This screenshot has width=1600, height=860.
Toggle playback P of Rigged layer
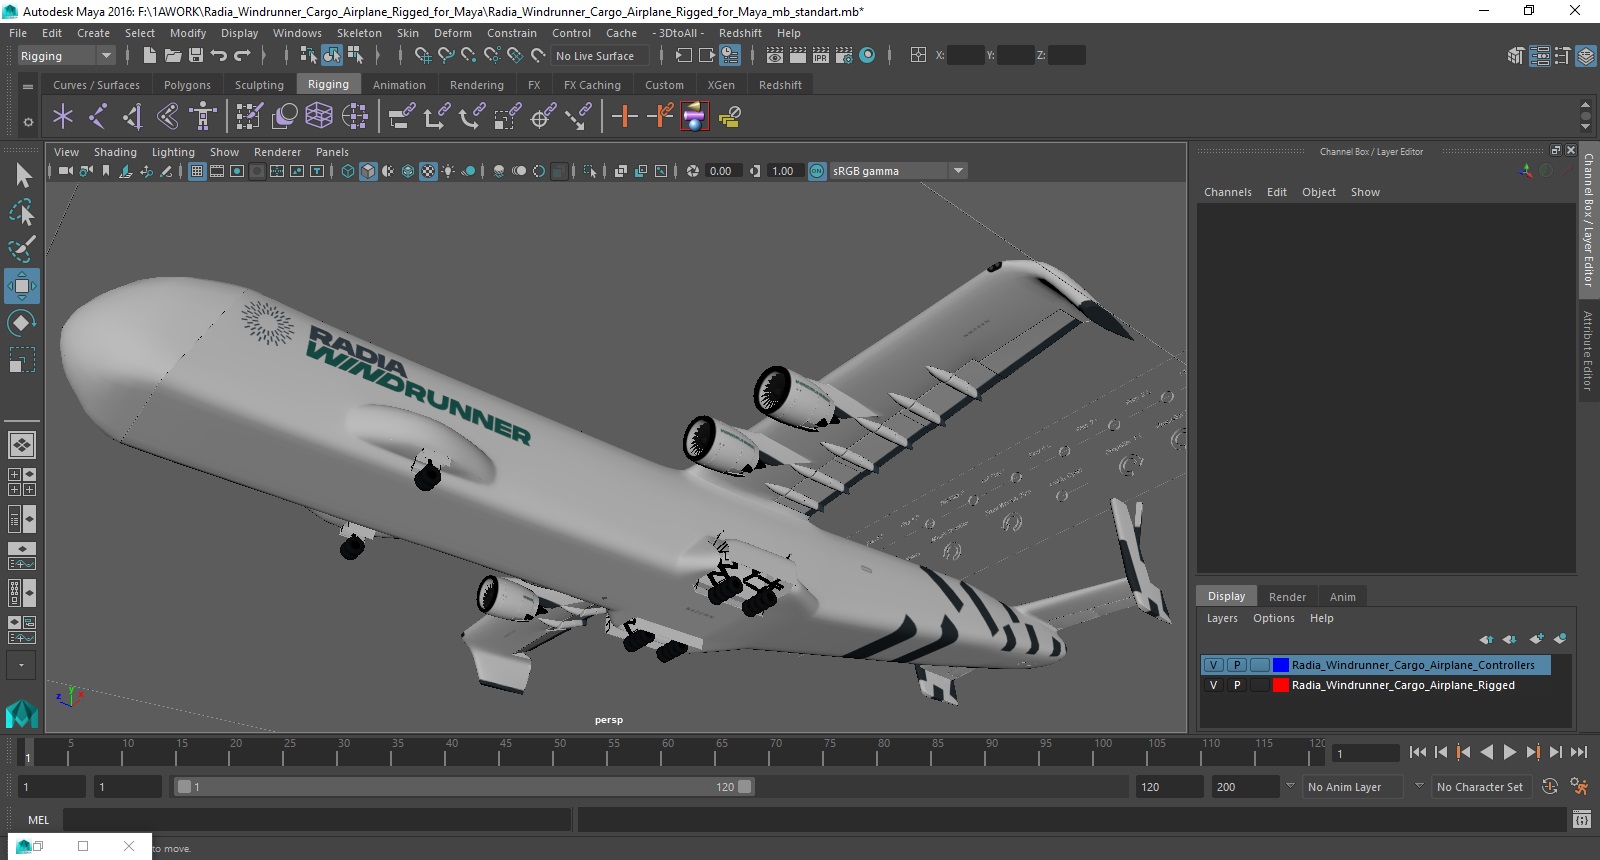(1237, 685)
